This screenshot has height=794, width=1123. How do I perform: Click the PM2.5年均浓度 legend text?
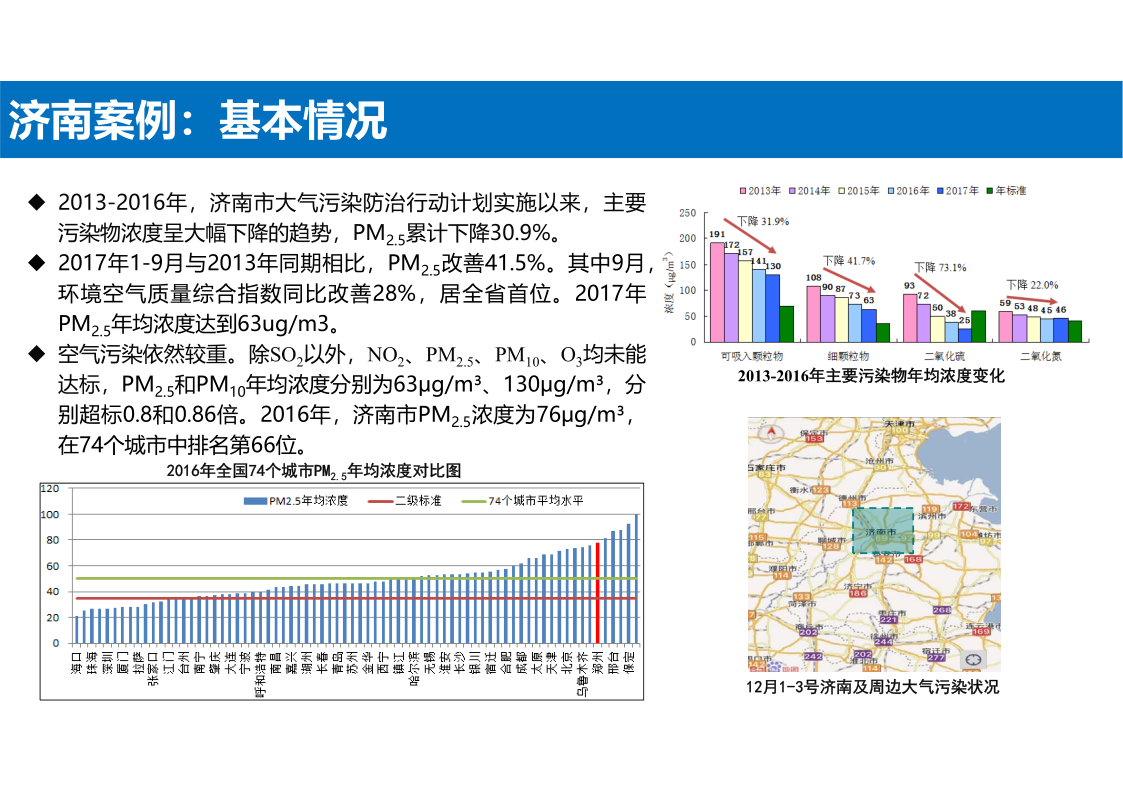pos(309,500)
